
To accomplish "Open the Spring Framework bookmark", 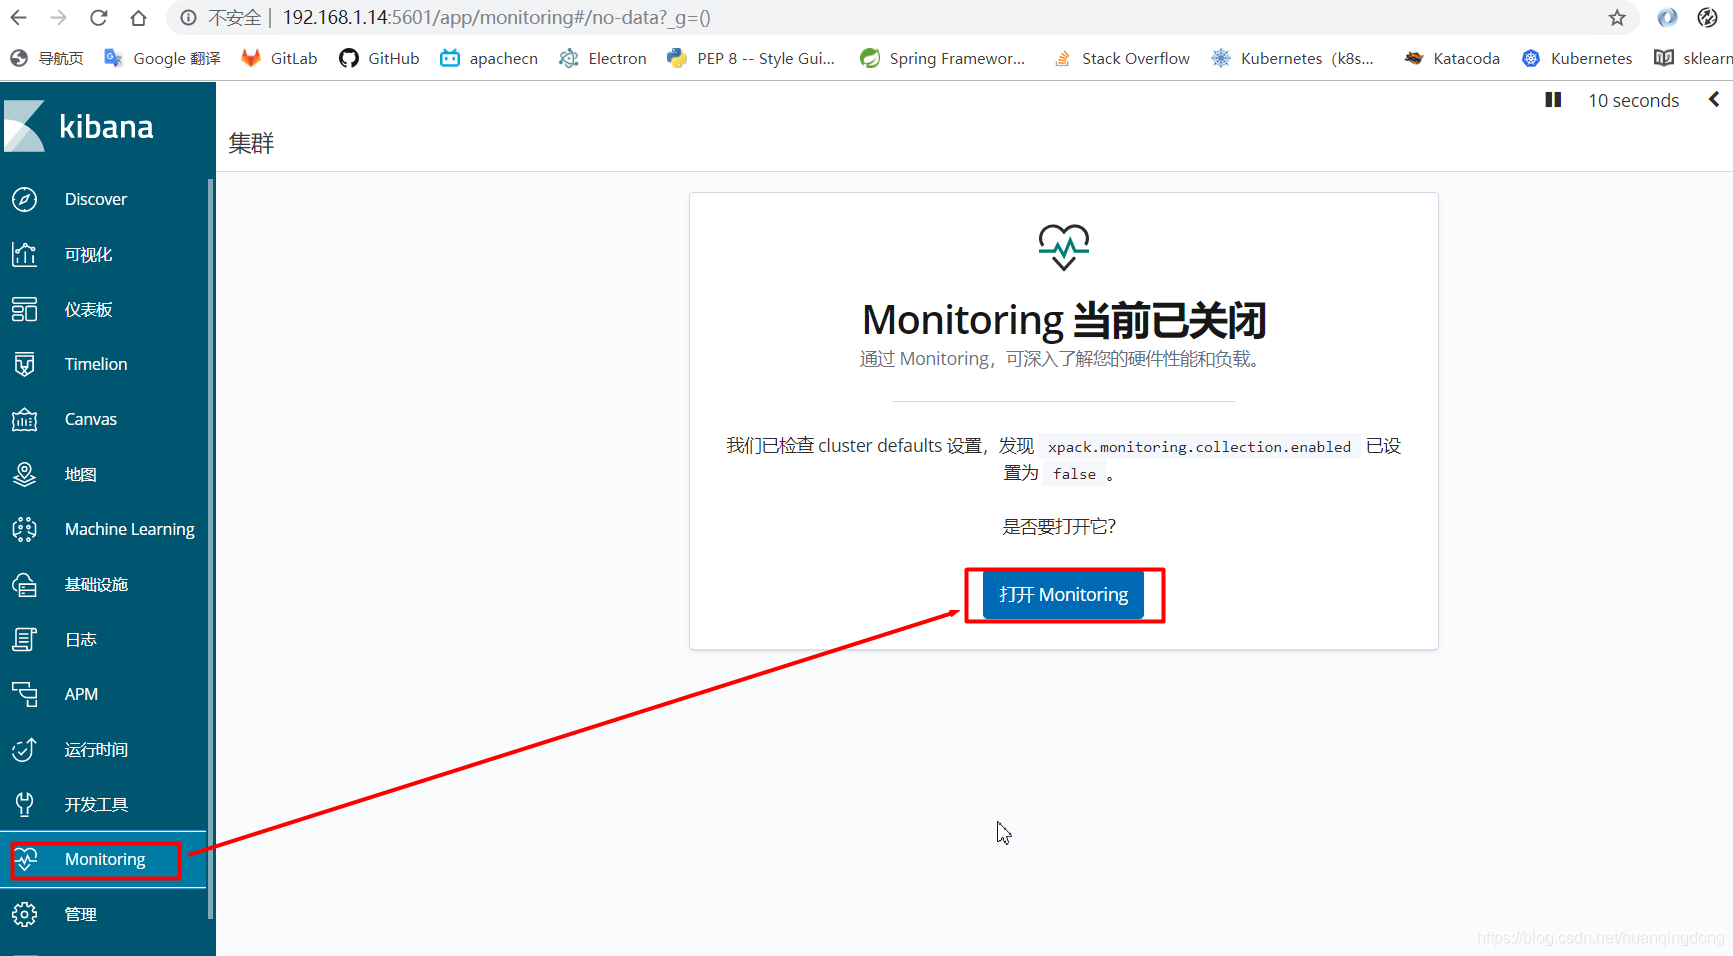I will click(943, 58).
